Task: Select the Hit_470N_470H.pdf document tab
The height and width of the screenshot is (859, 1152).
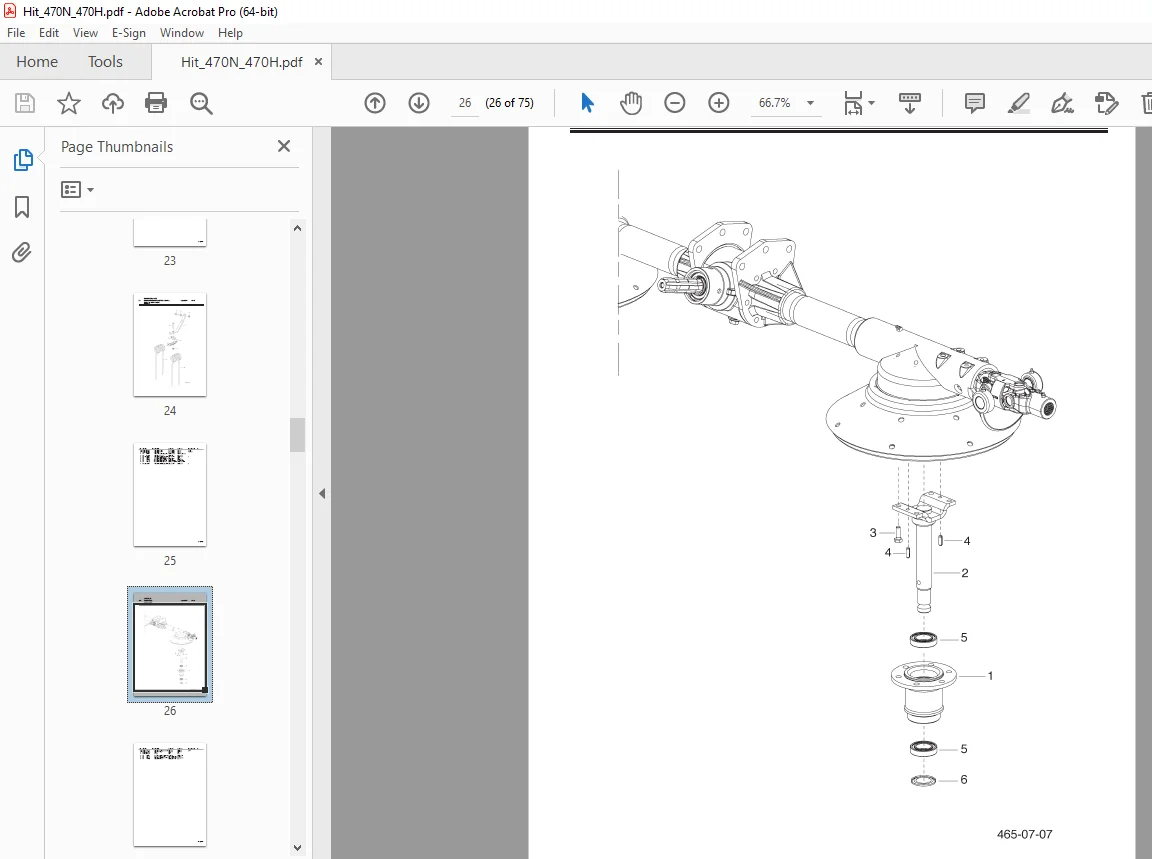Action: pos(242,62)
